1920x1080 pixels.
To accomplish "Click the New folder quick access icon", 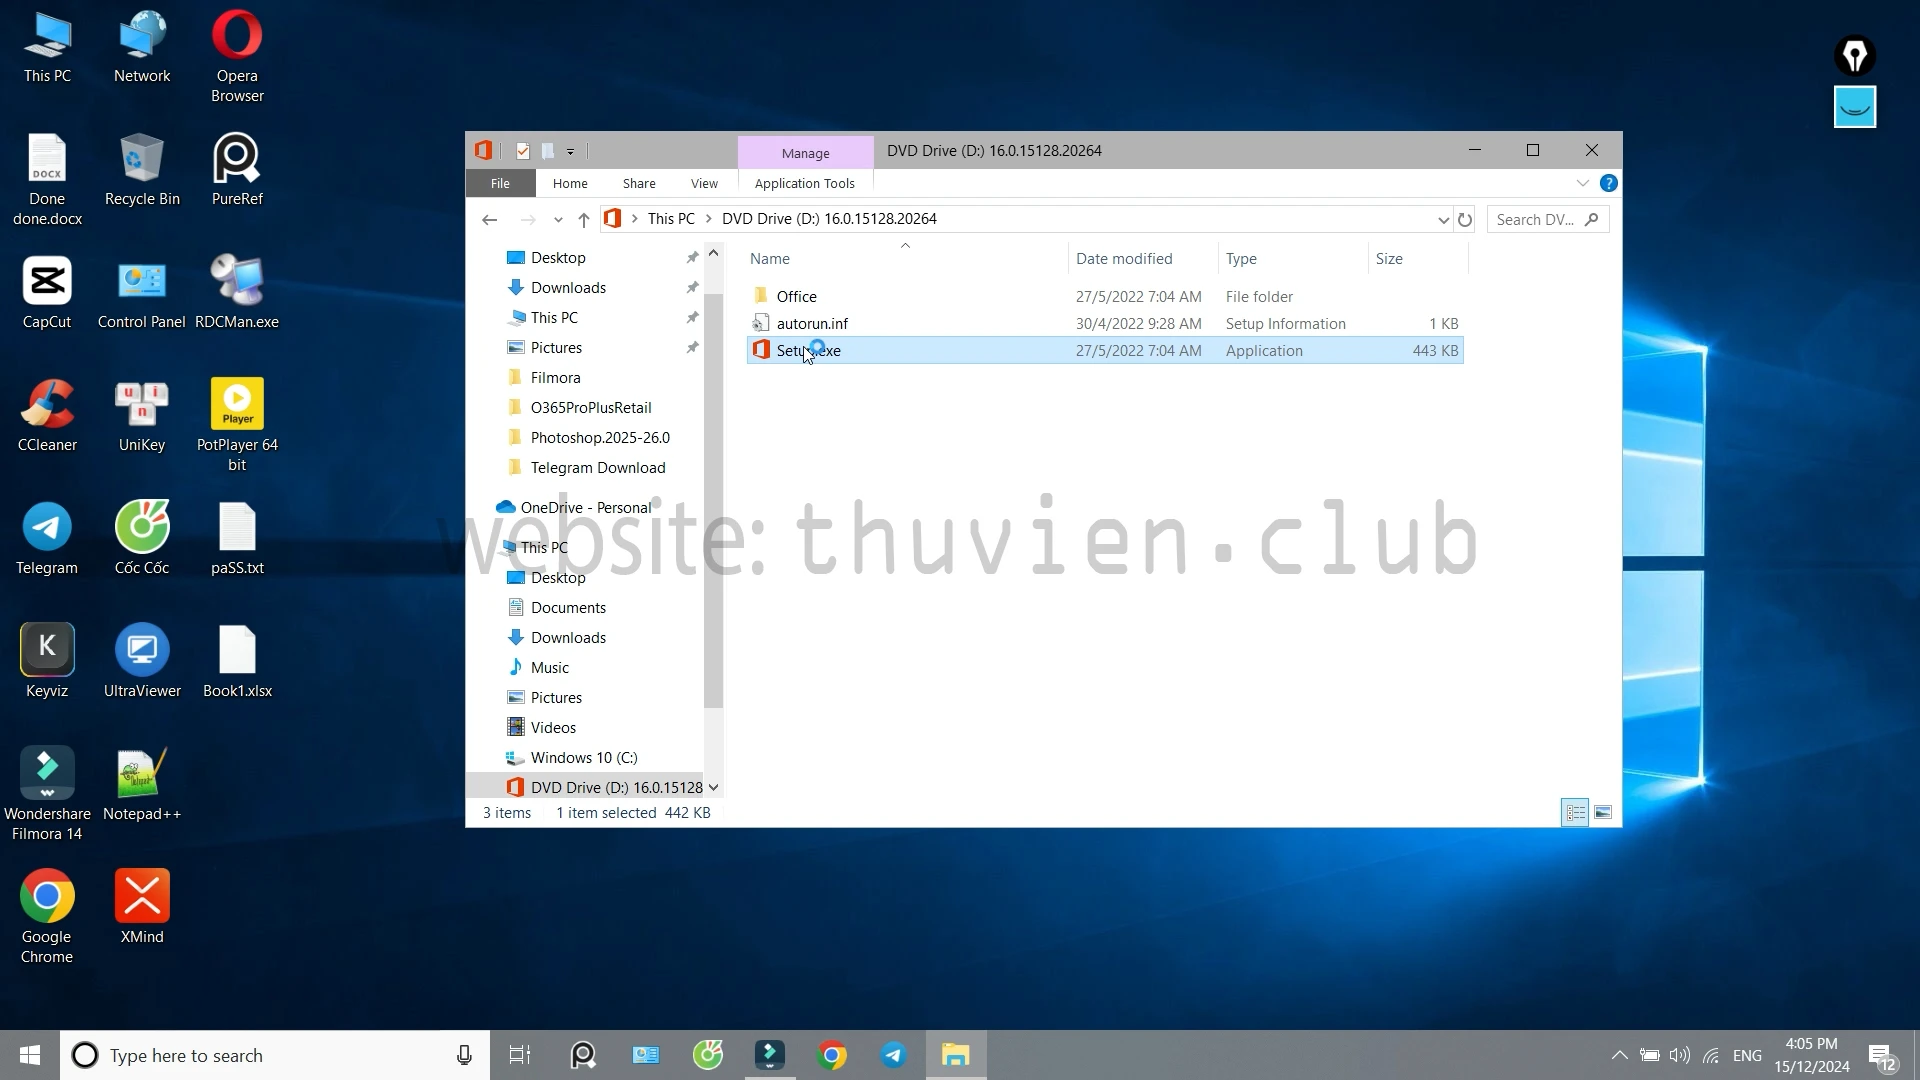I will tap(548, 151).
